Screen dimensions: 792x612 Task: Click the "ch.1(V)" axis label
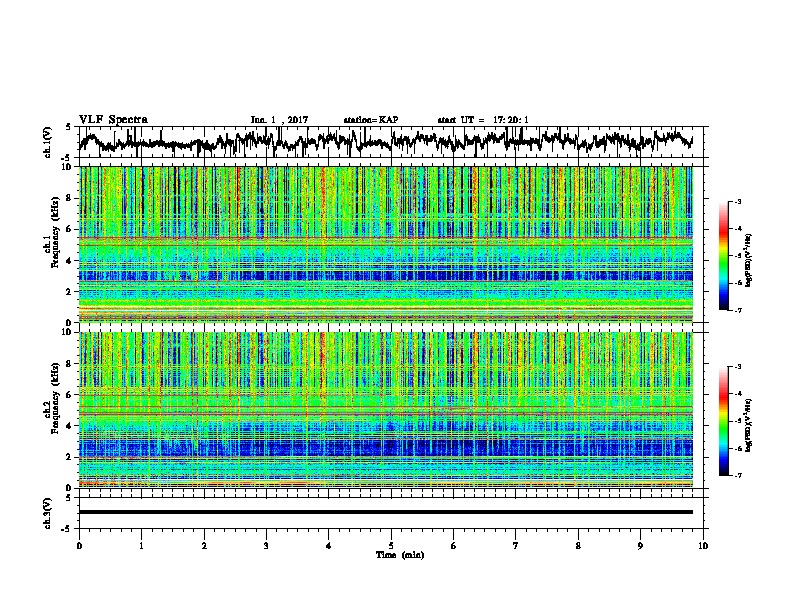(47, 142)
